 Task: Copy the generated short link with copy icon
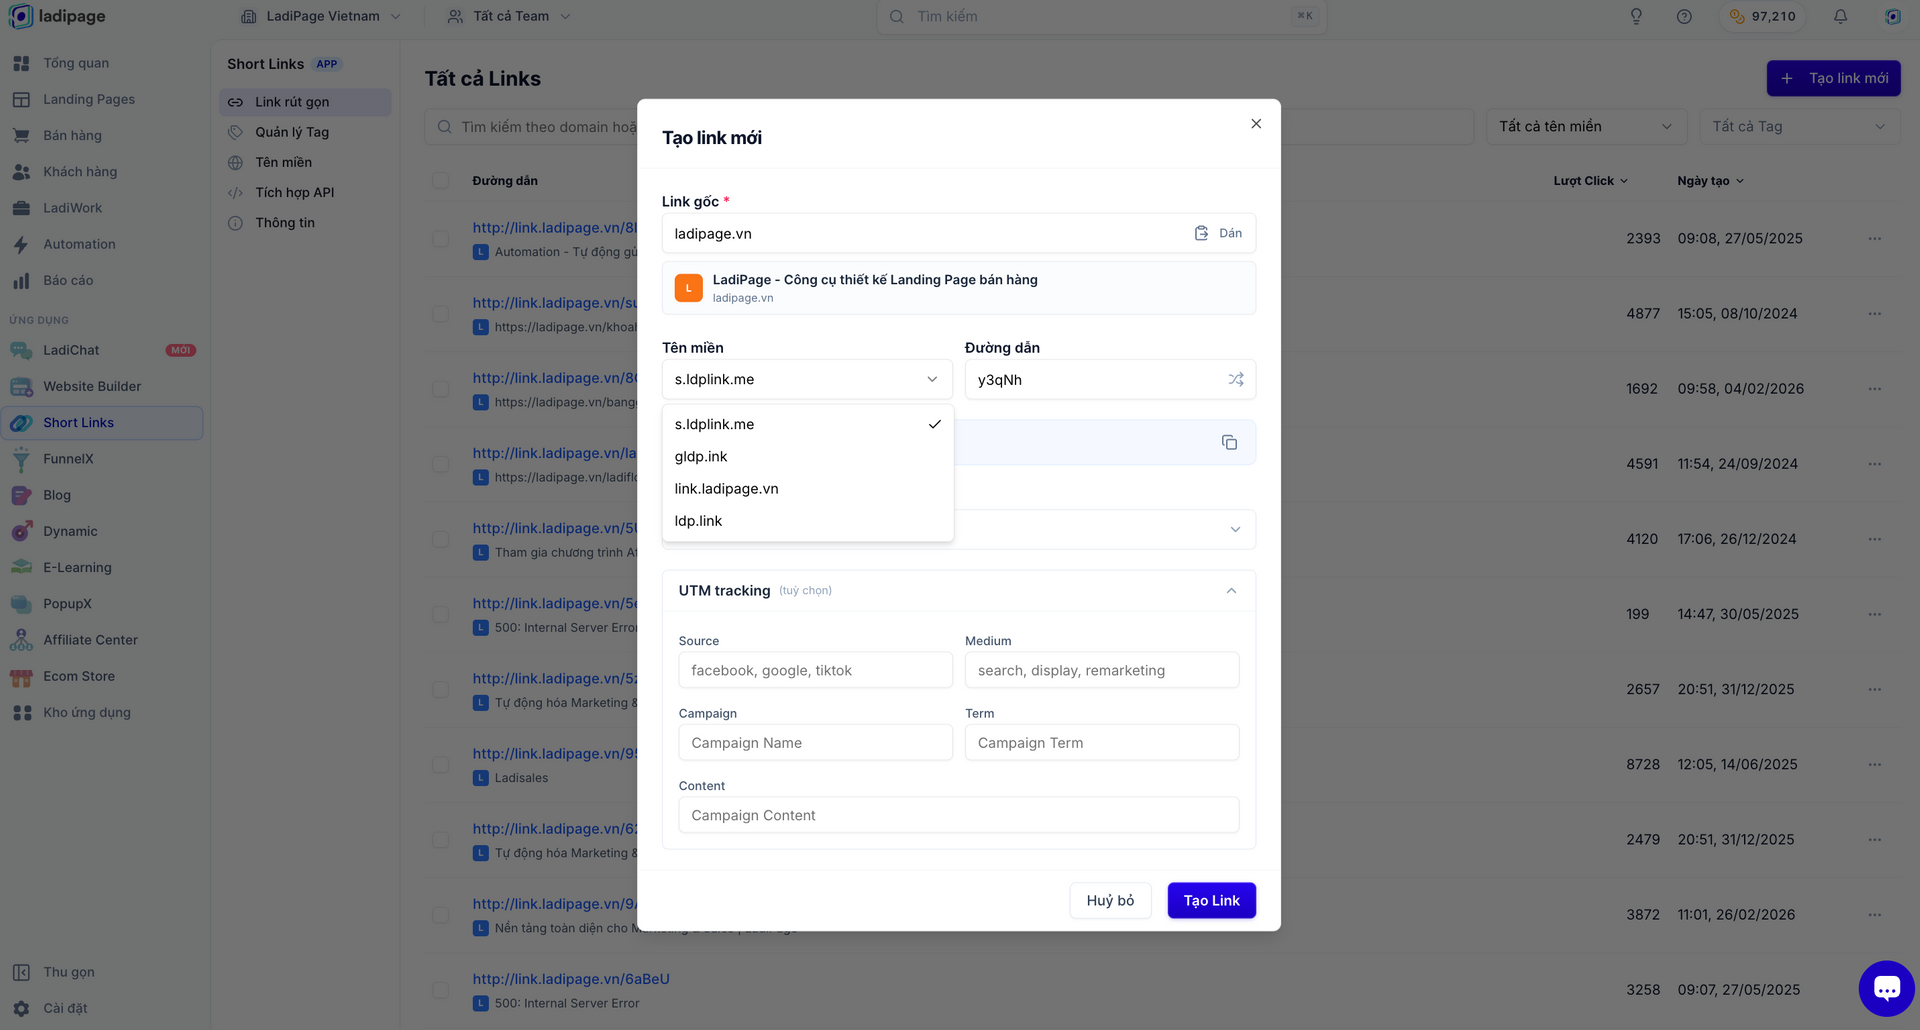(1229, 442)
